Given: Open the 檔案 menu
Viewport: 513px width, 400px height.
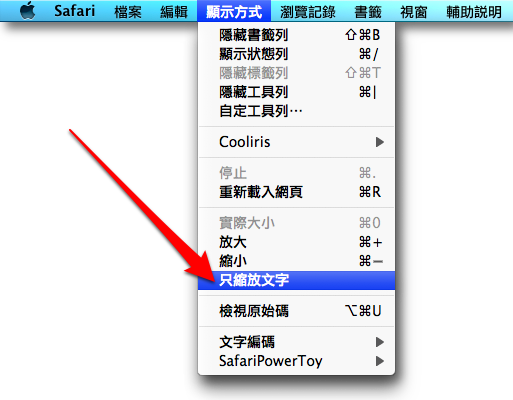Looking at the screenshot, I should click(128, 12).
